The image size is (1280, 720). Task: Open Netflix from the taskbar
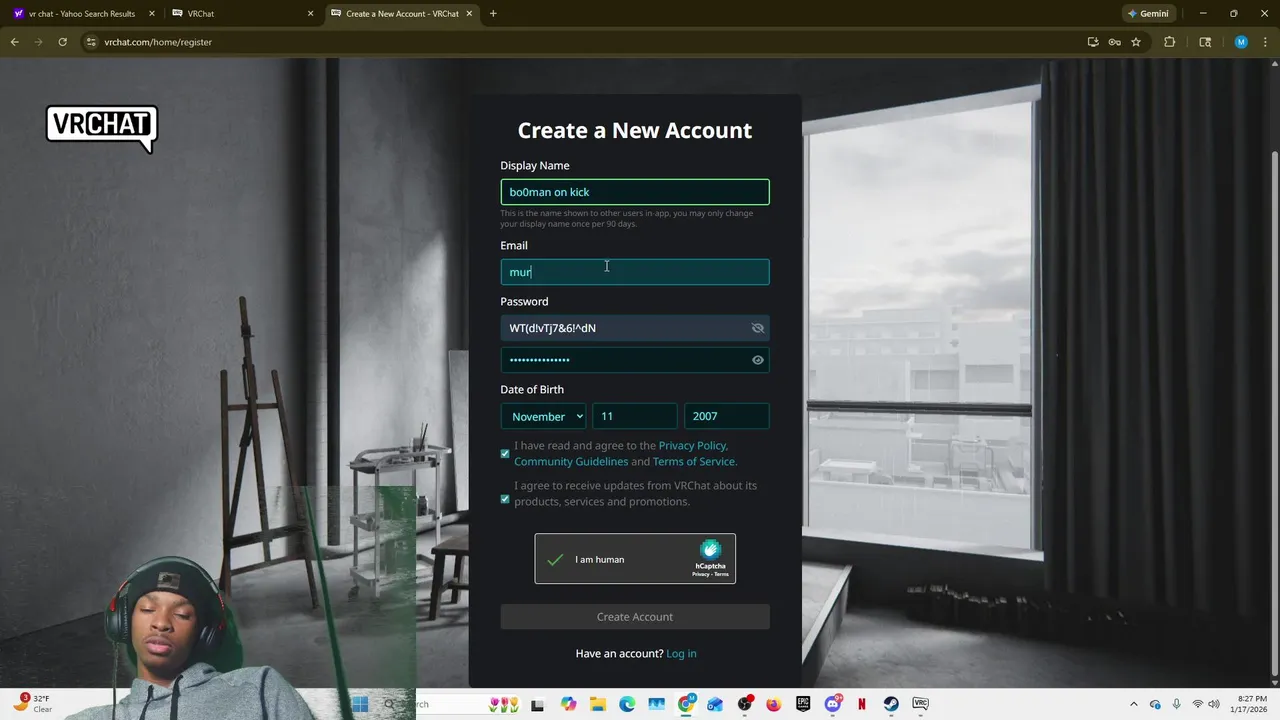861,705
